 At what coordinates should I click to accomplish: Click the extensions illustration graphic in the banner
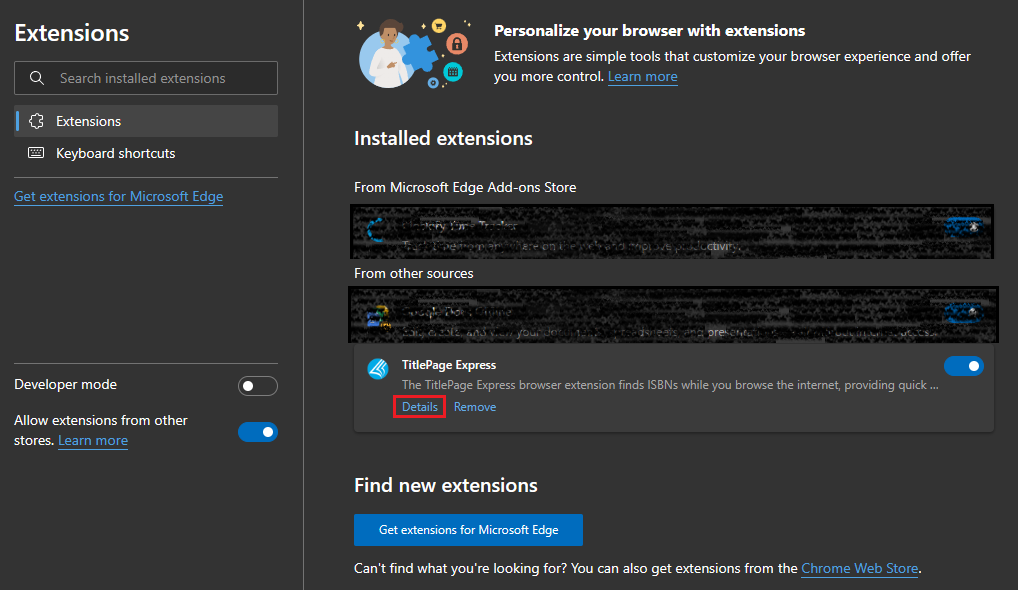[x=414, y=54]
